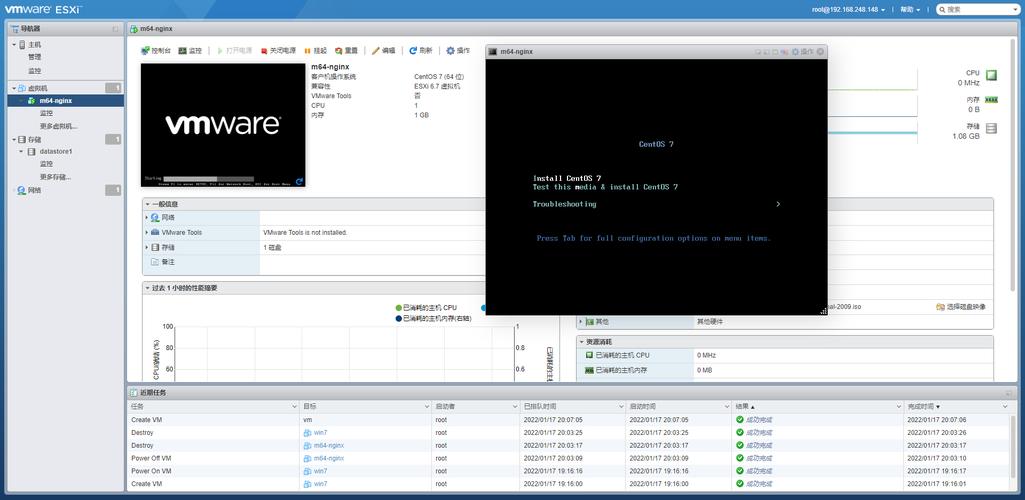Click the 编辑 pencil edit button

pos(384,50)
